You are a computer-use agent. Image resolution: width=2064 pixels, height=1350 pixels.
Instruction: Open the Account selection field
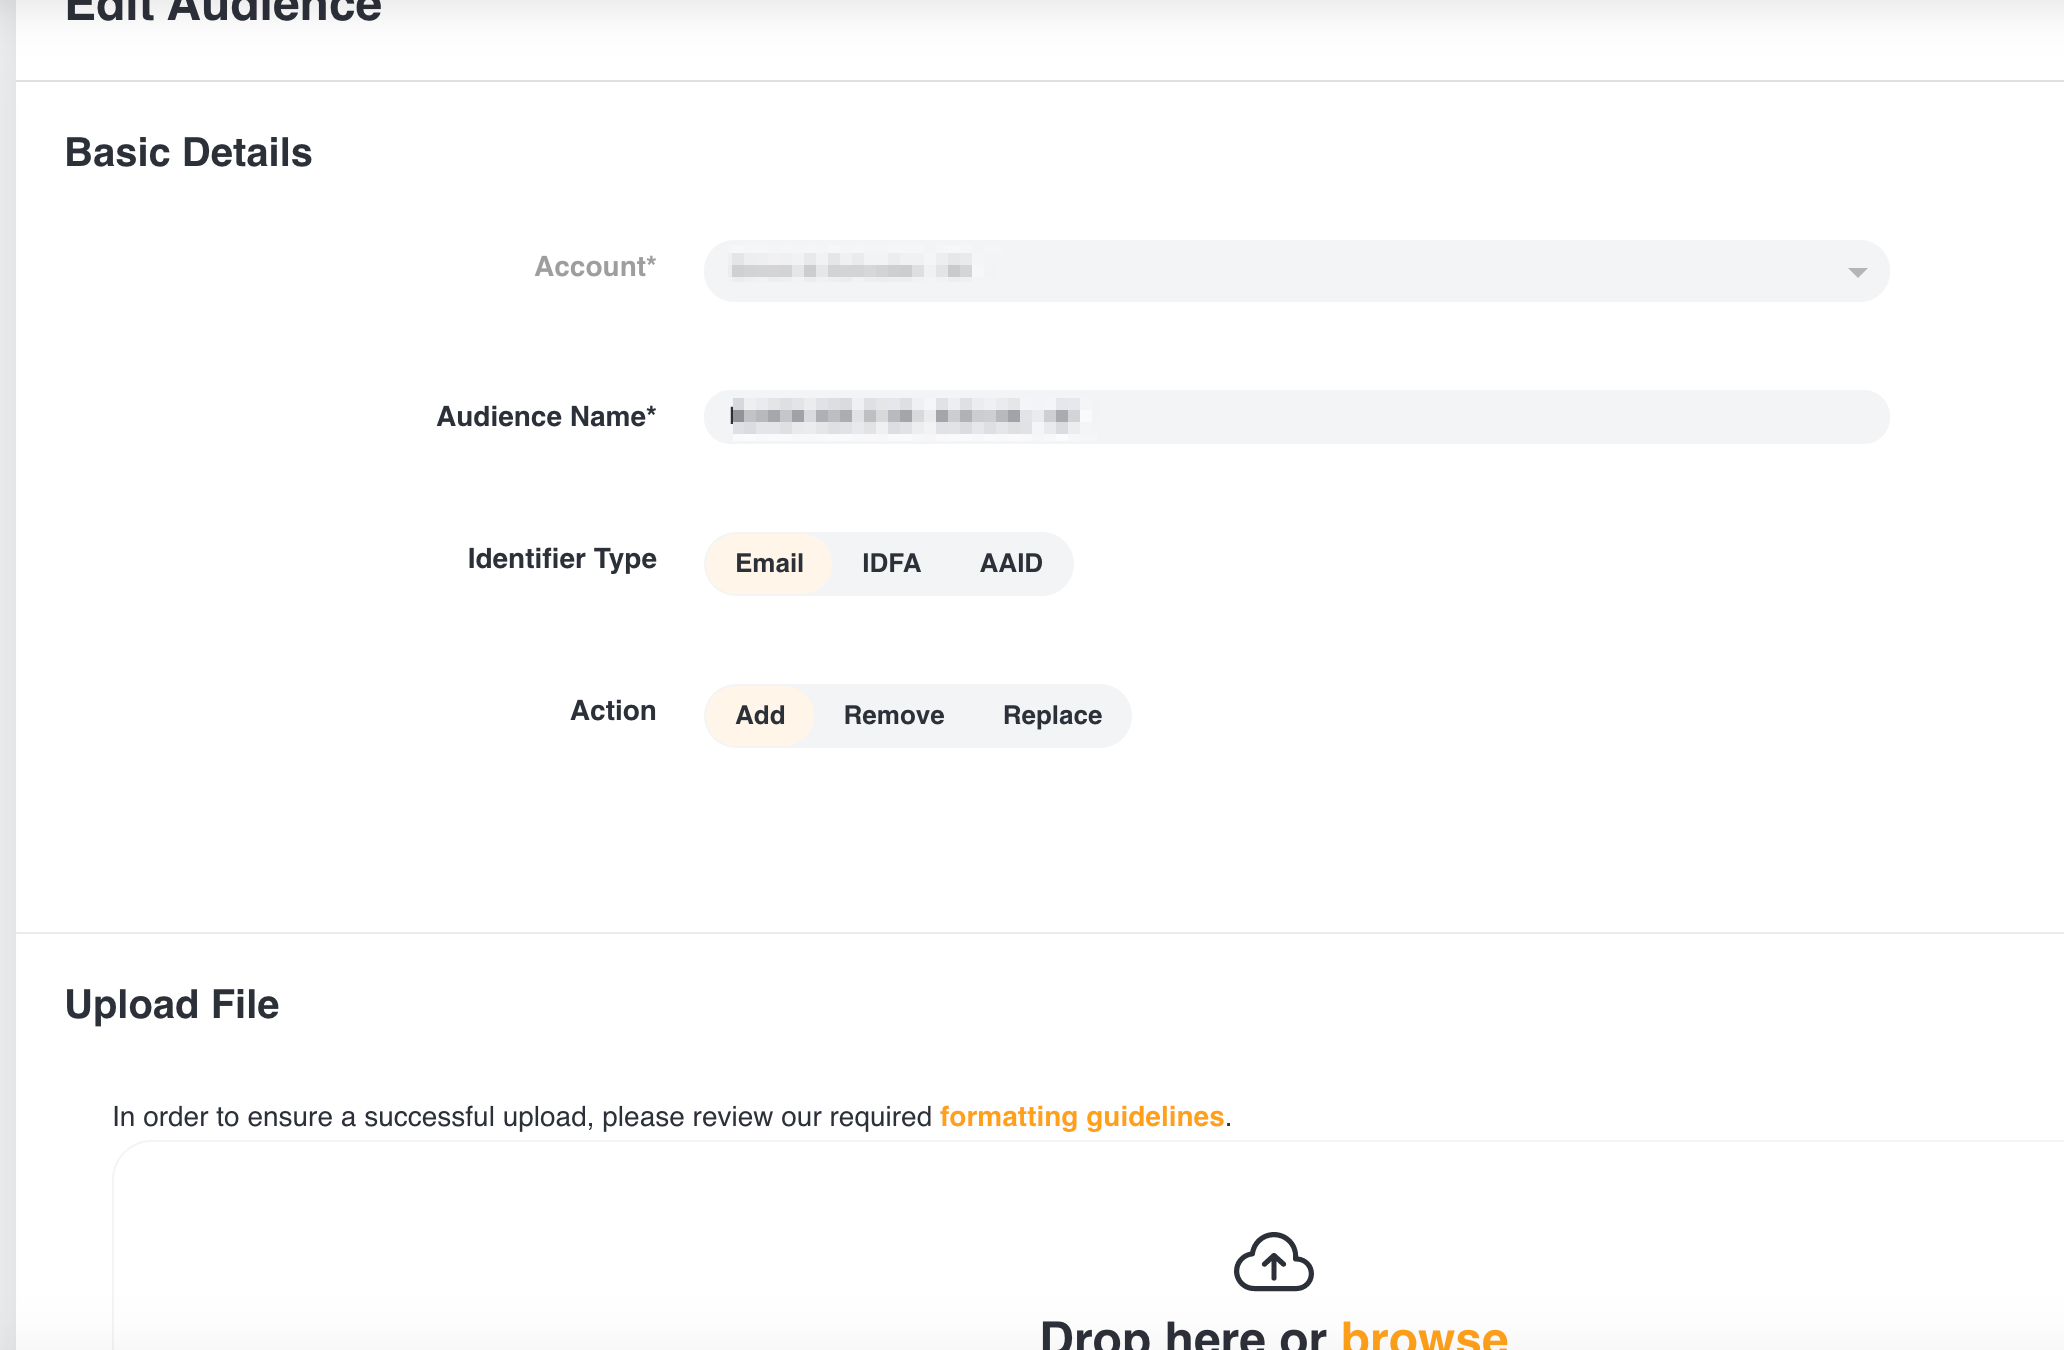tap(1295, 271)
